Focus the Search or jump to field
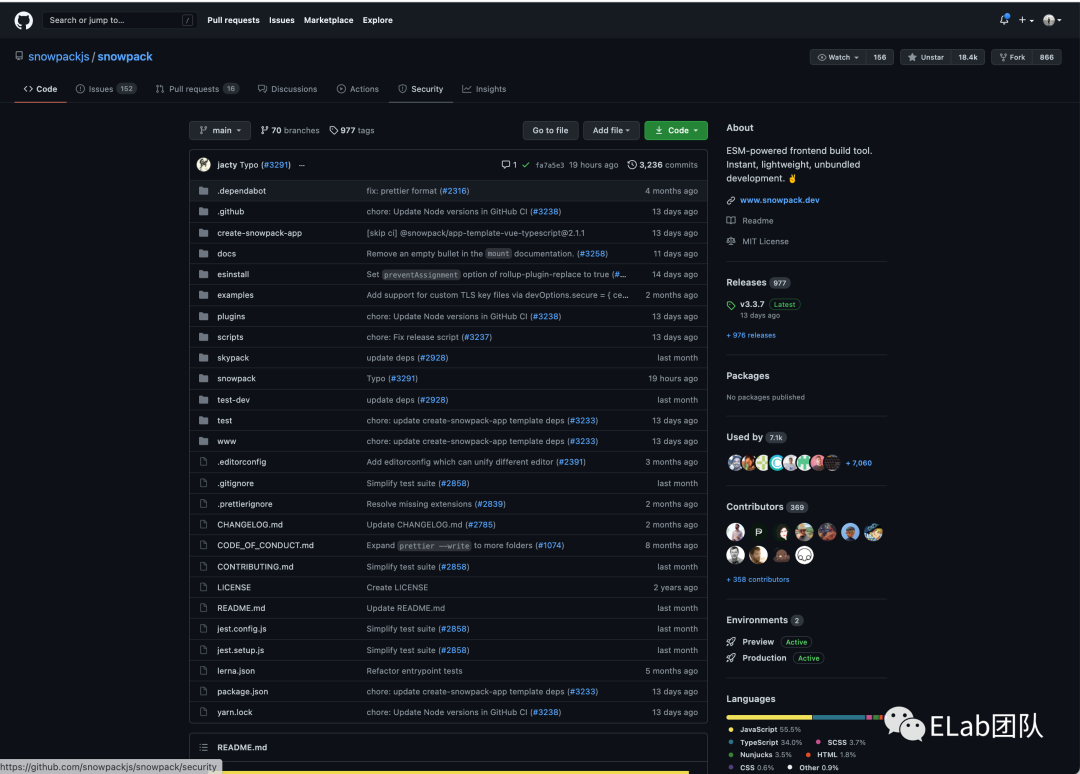The width and height of the screenshot is (1080, 774). coord(120,20)
